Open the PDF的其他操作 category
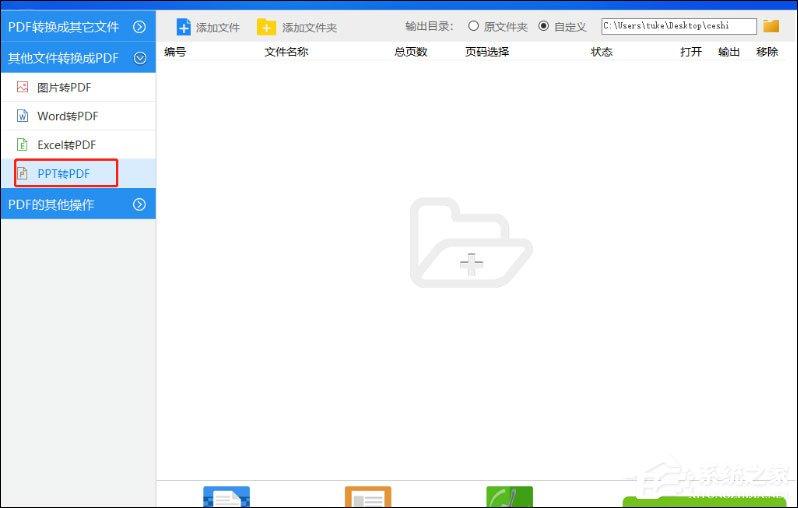 tap(78, 204)
